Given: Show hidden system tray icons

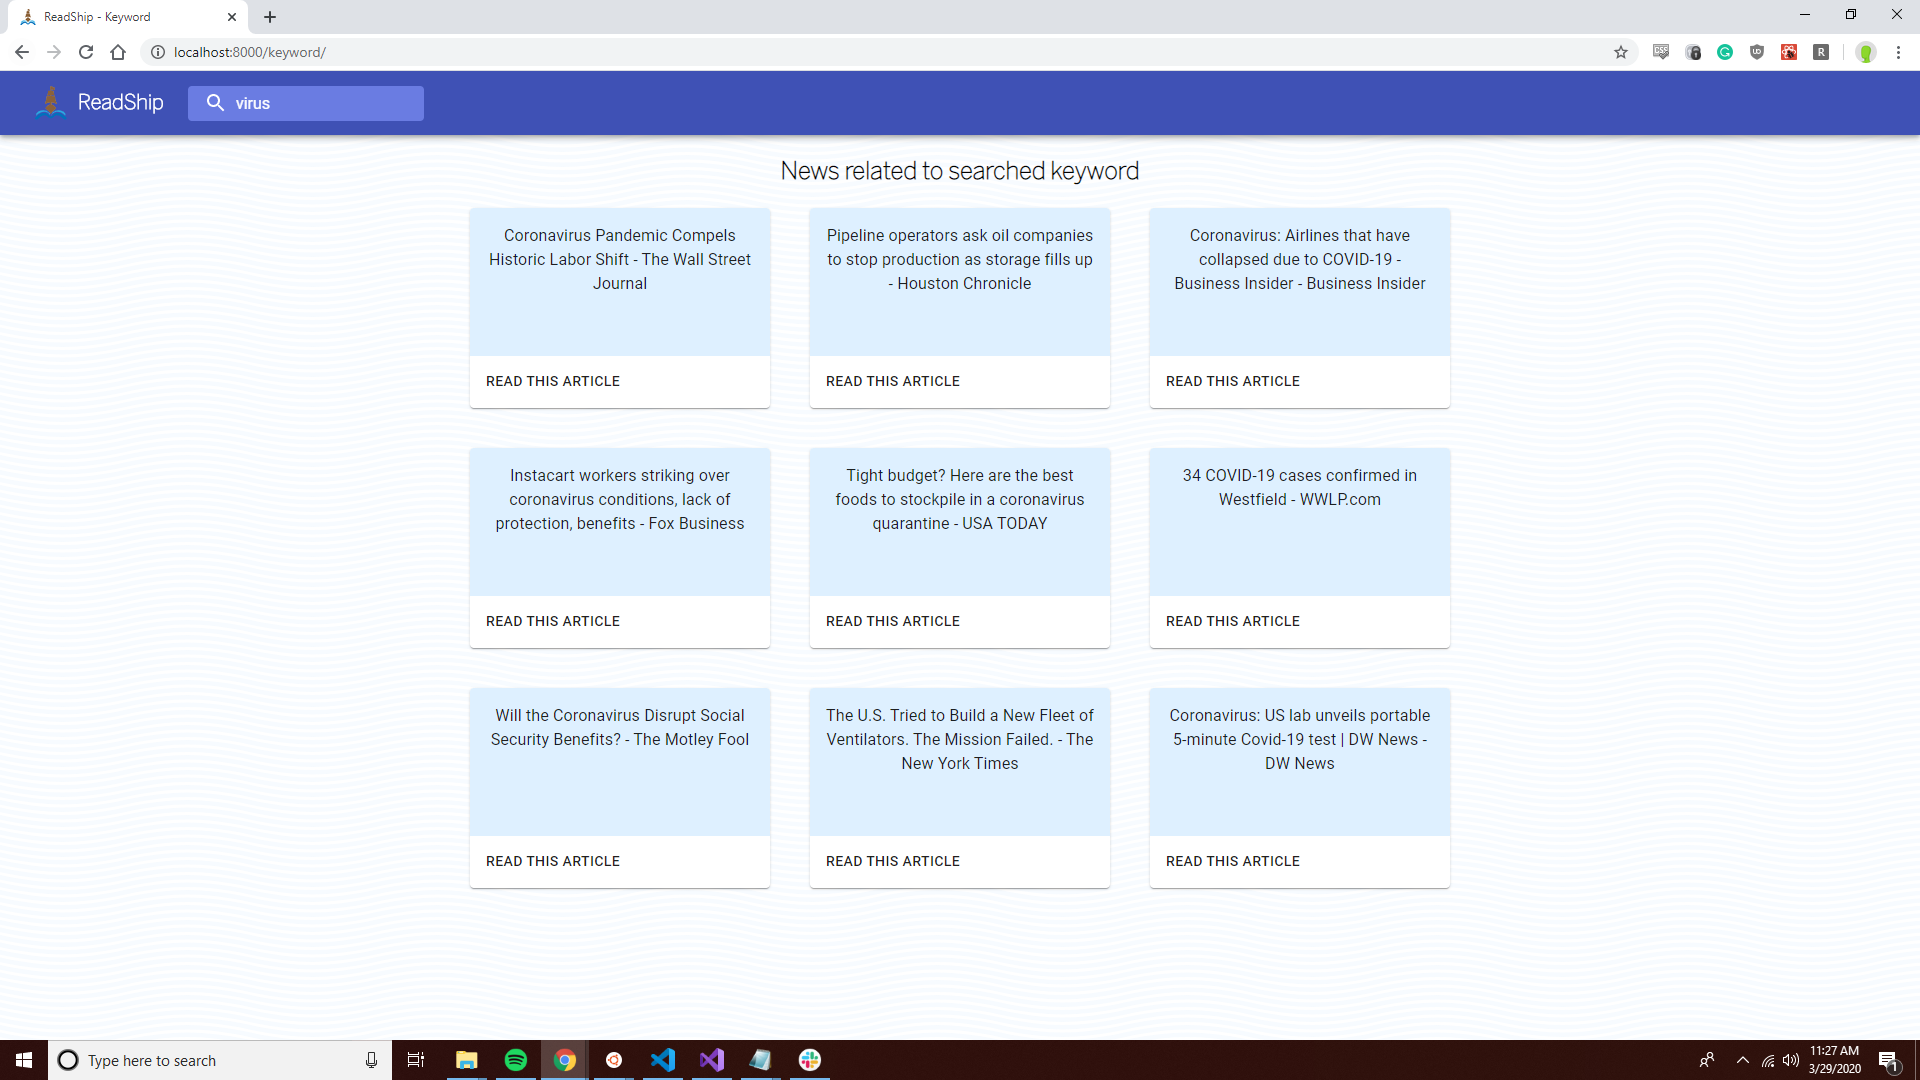Looking at the screenshot, I should coord(1743,1060).
